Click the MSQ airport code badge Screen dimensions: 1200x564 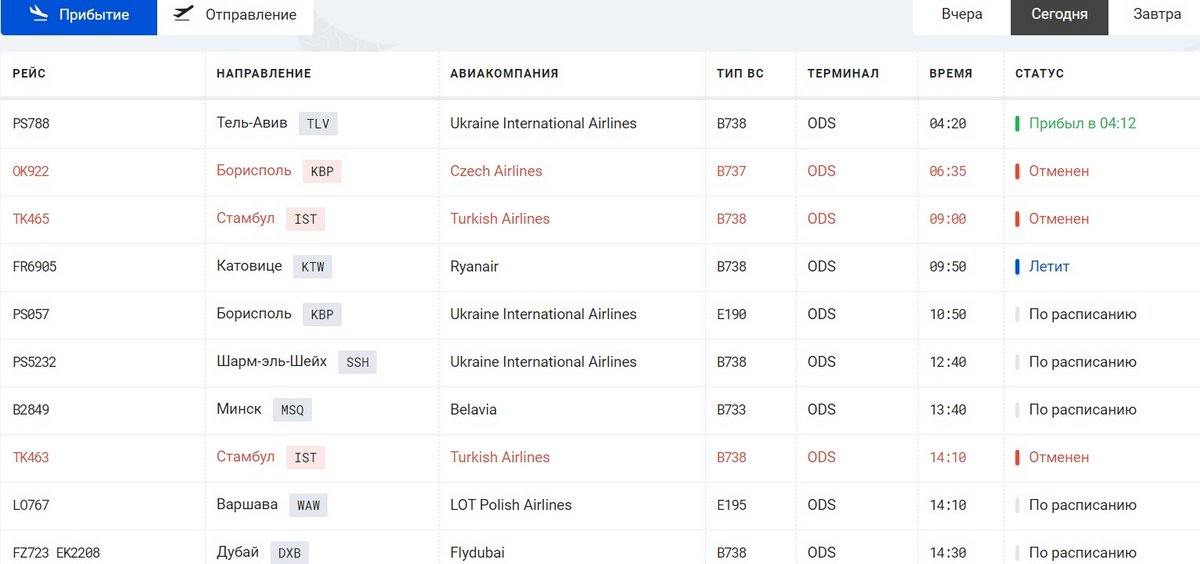coord(292,410)
